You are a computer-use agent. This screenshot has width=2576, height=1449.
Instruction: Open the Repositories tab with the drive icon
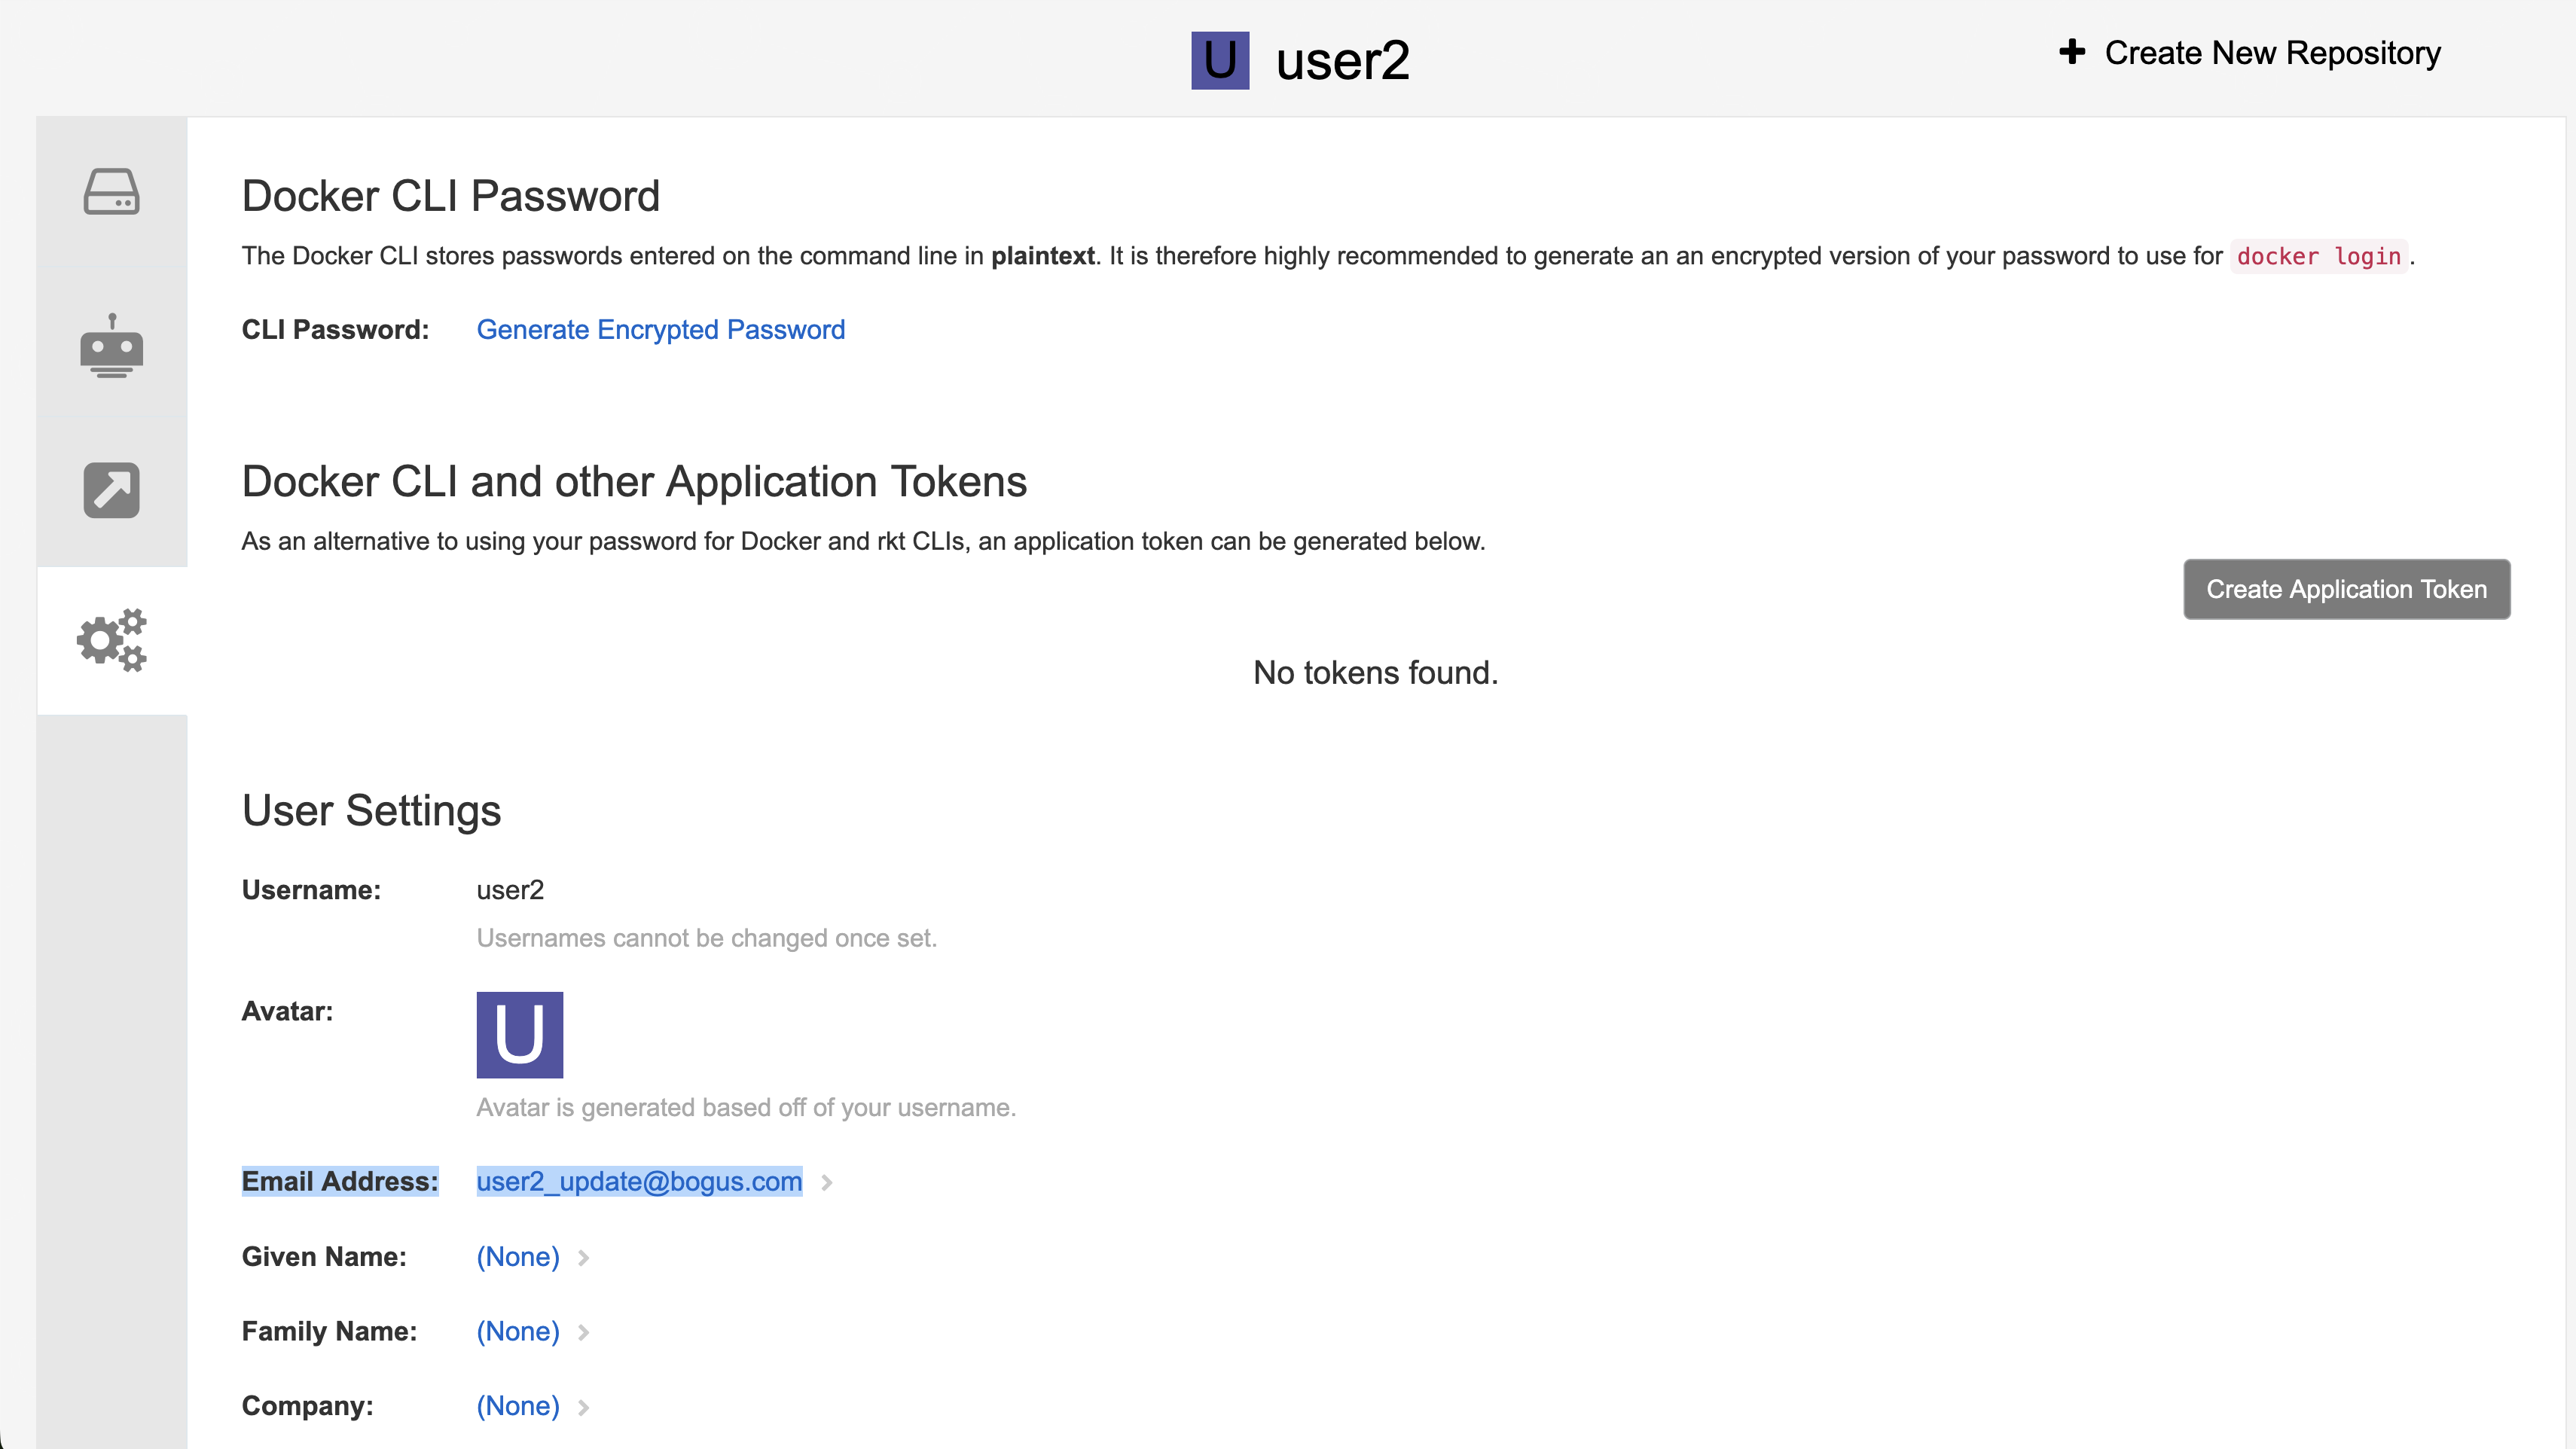click(111, 192)
